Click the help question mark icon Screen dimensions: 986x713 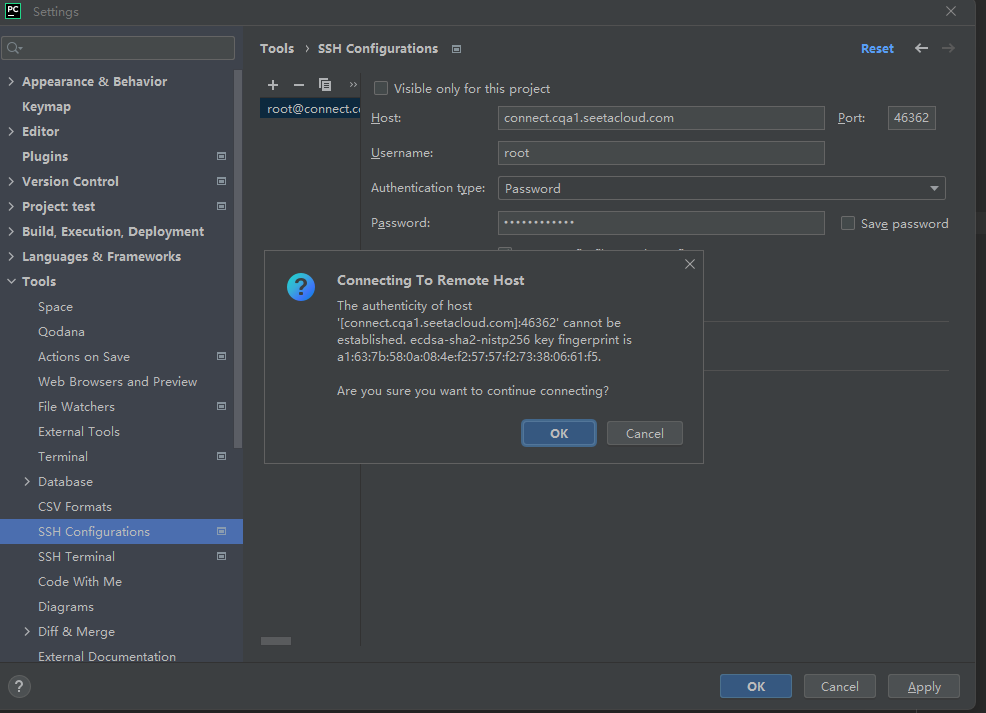[x=19, y=686]
